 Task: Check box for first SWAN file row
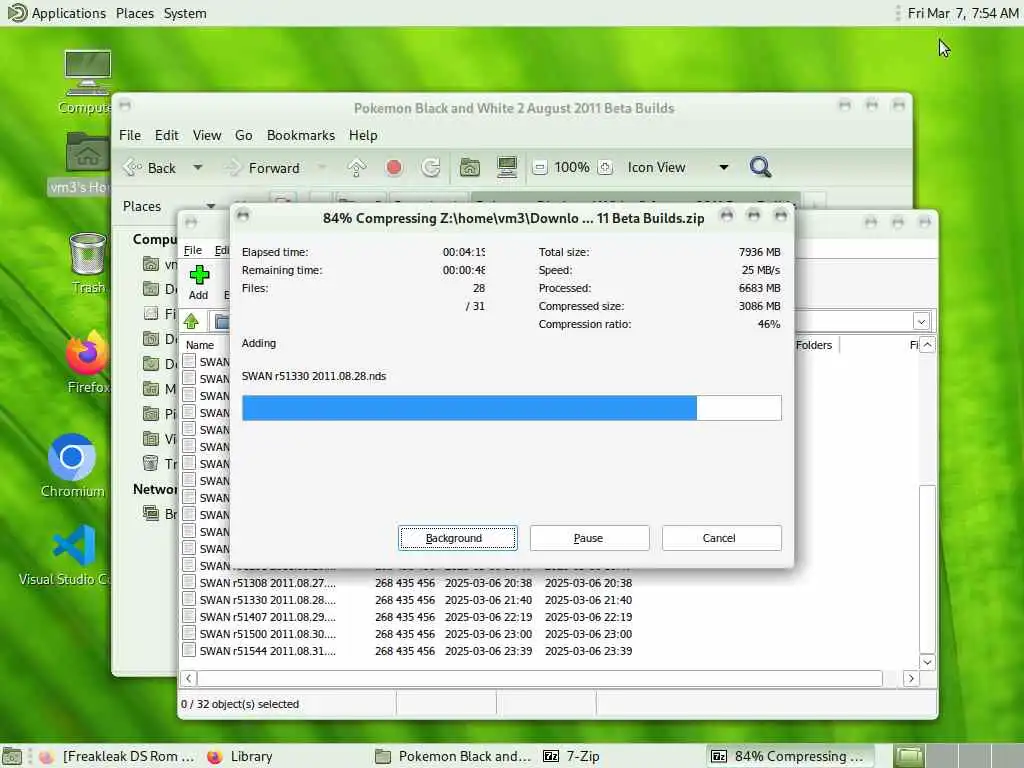point(189,361)
